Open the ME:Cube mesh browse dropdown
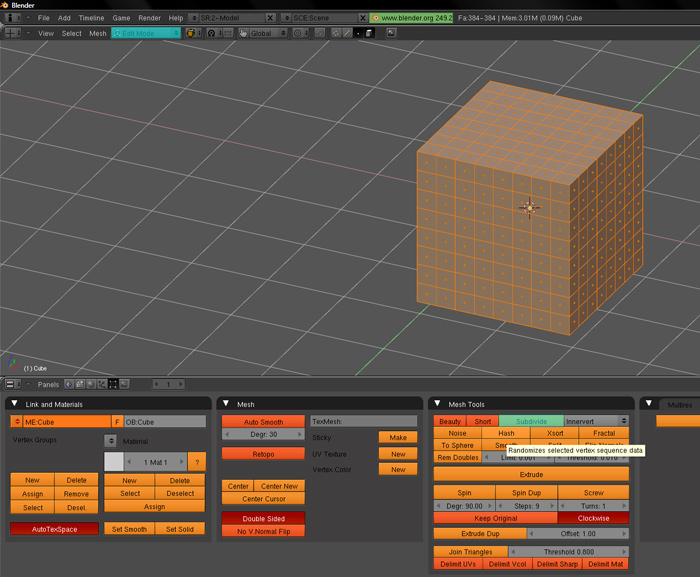The image size is (700, 577). point(17,422)
